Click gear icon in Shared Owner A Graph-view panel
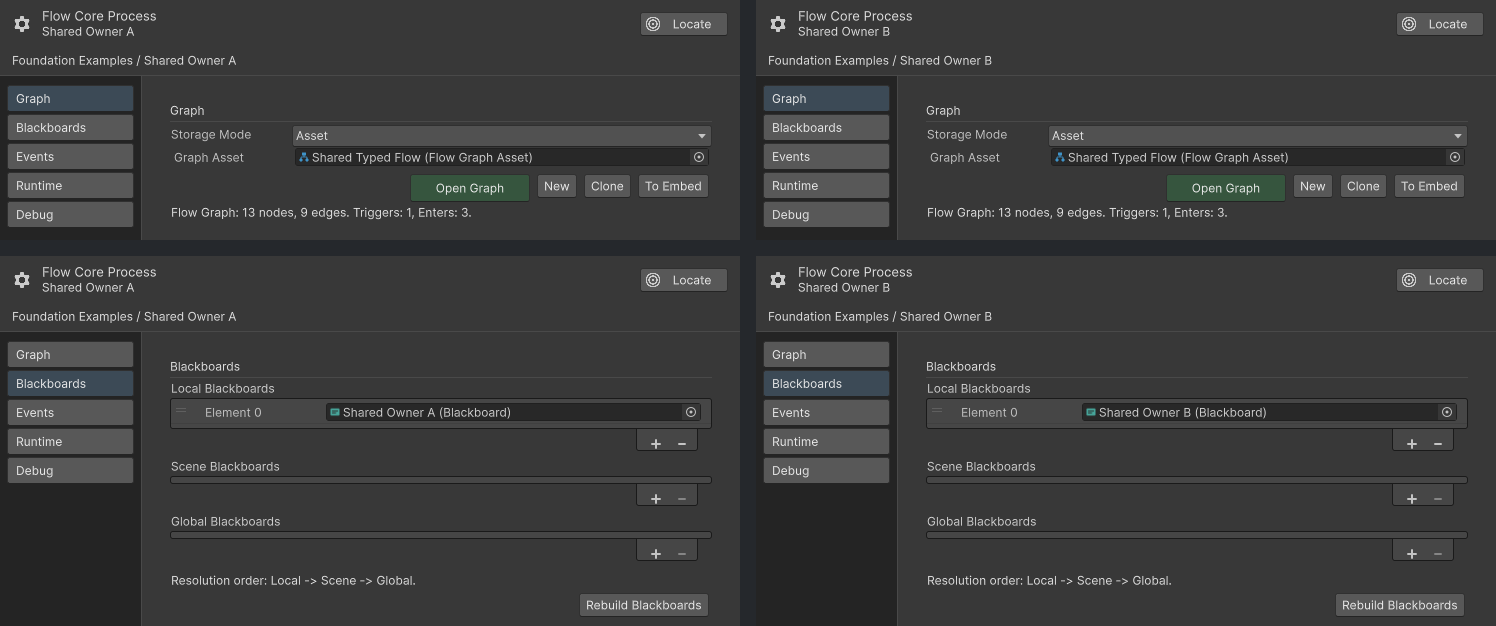This screenshot has width=1496, height=626. [x=22, y=24]
